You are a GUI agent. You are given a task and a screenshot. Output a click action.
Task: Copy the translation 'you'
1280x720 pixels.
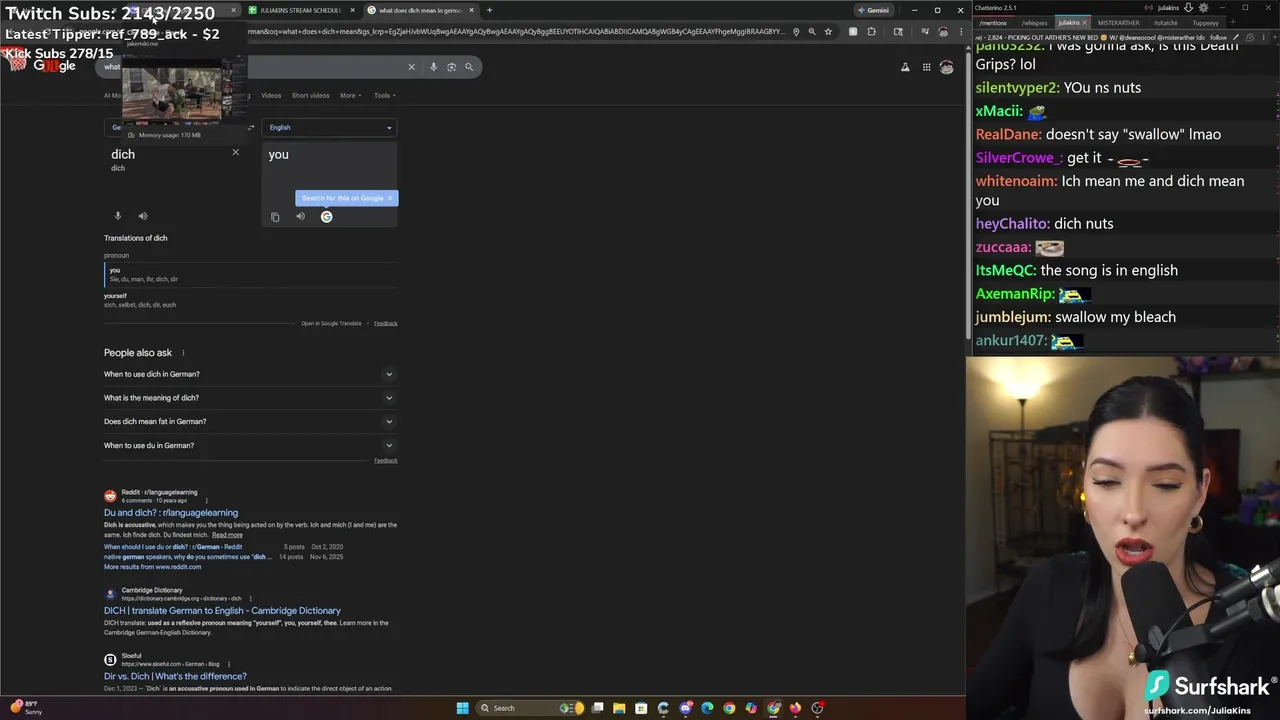[x=275, y=217]
